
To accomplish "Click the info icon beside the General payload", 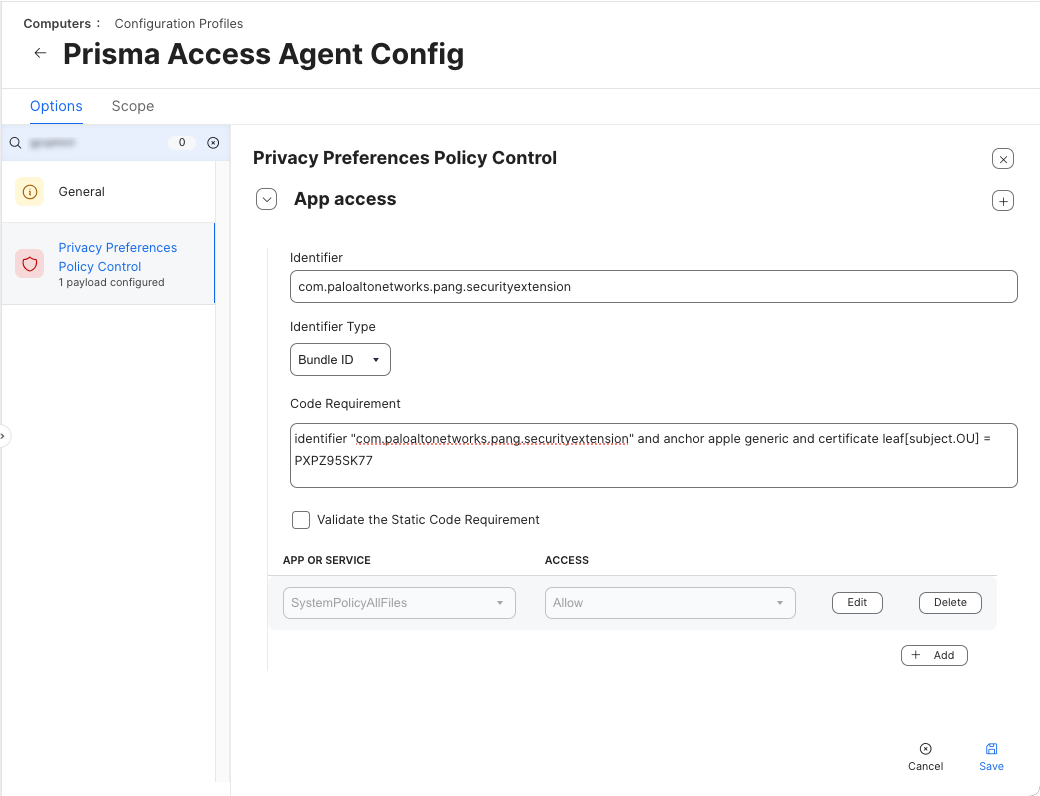I will pyautogui.click(x=29, y=191).
